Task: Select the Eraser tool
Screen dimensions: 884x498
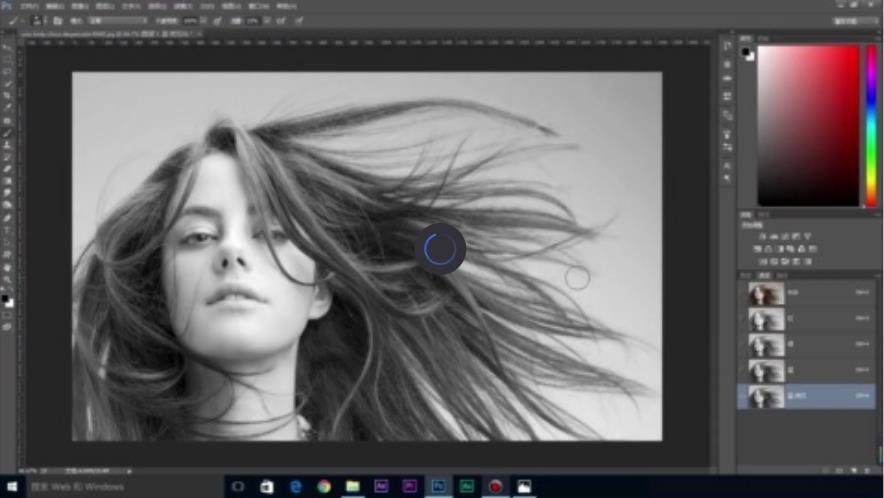Action: click(x=8, y=168)
